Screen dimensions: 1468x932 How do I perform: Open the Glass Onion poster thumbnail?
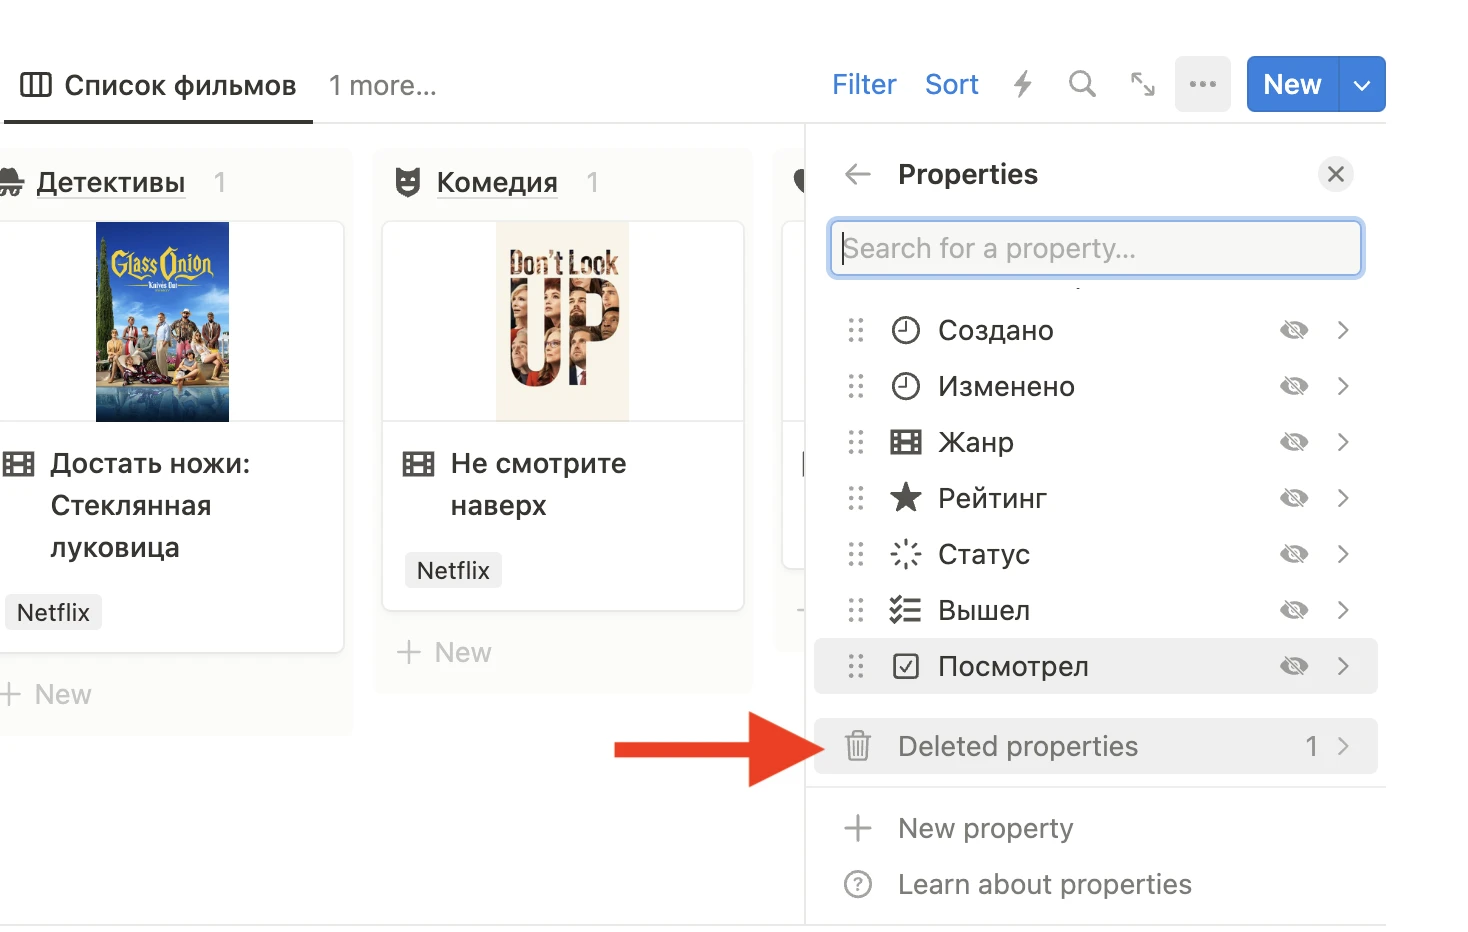[162, 321]
